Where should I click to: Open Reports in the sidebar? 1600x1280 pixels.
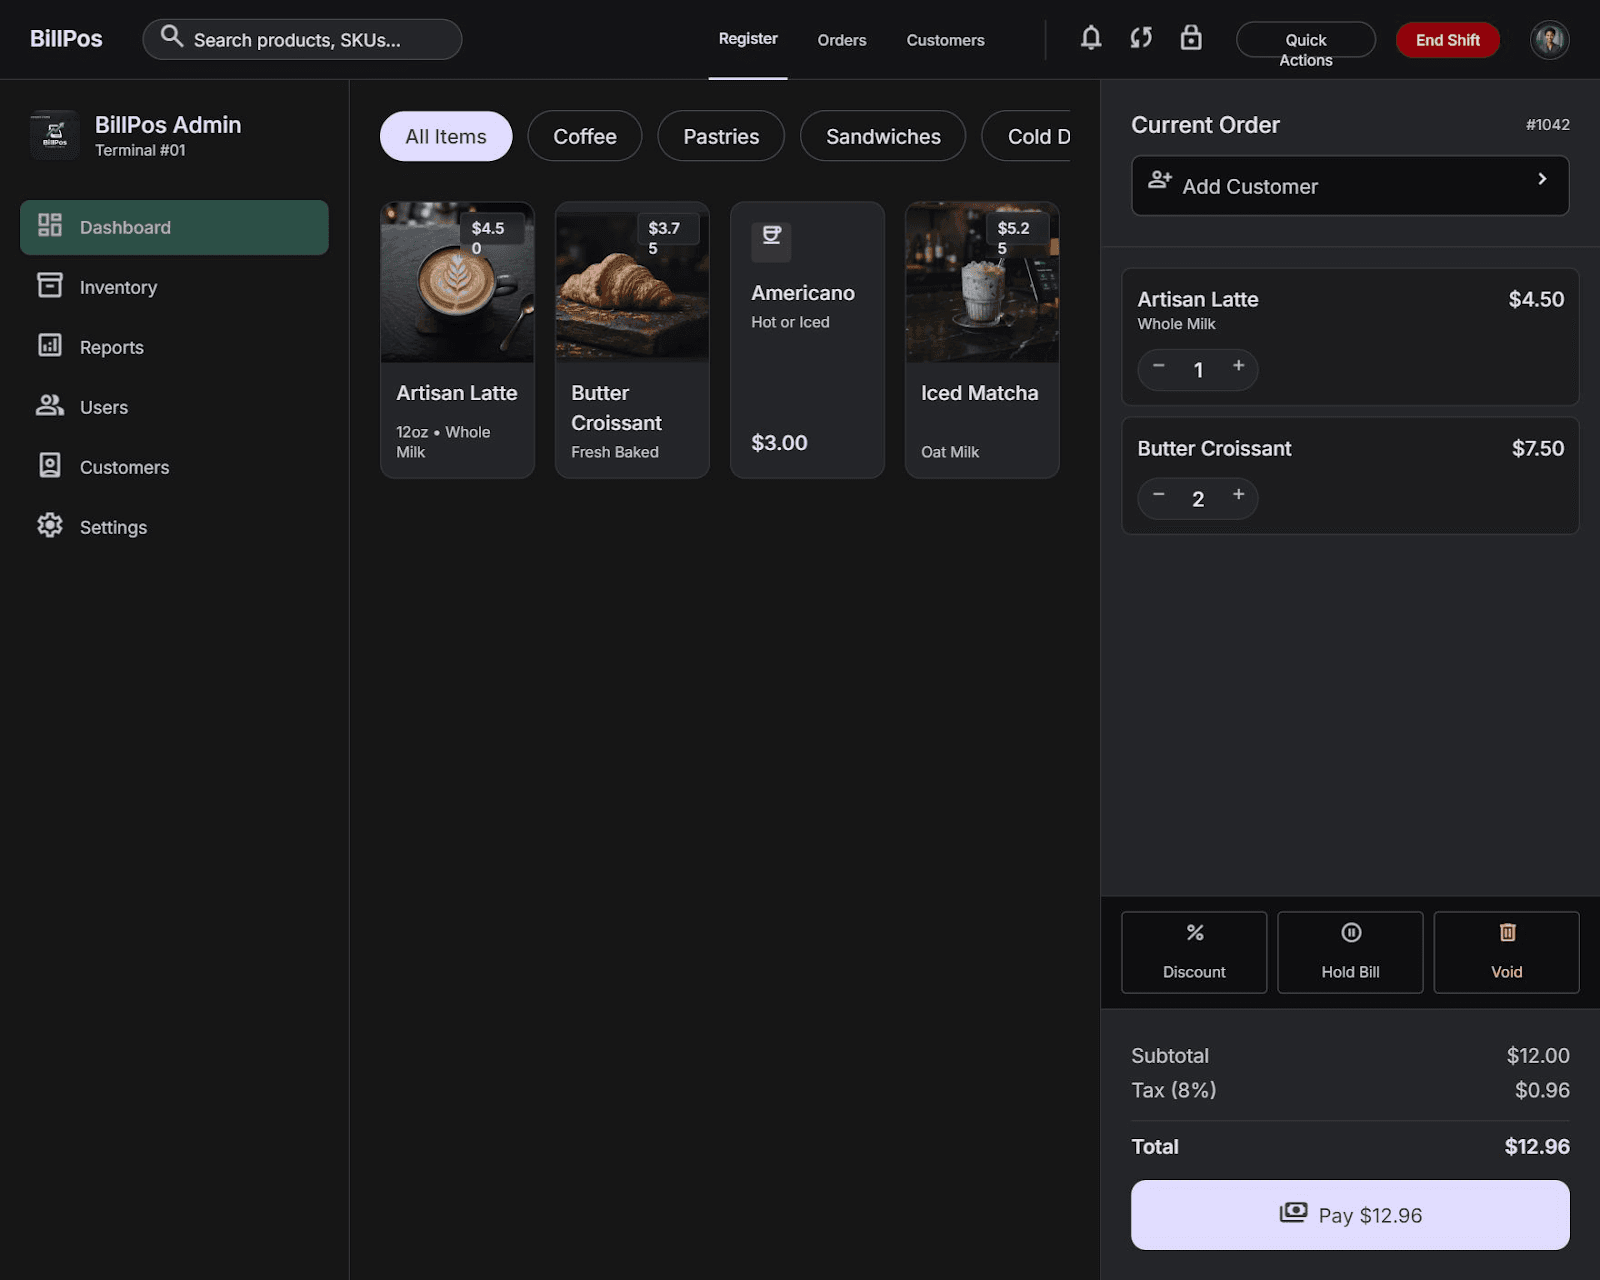tap(174, 347)
